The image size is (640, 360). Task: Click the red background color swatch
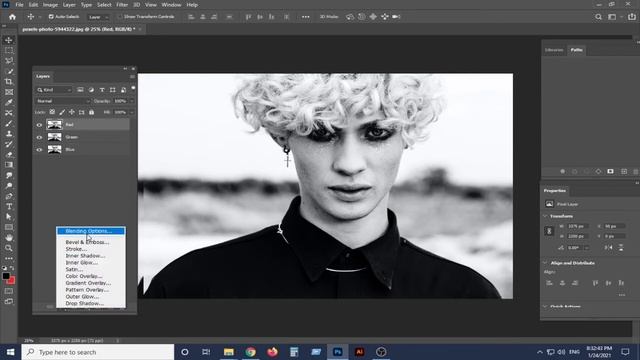point(11,280)
